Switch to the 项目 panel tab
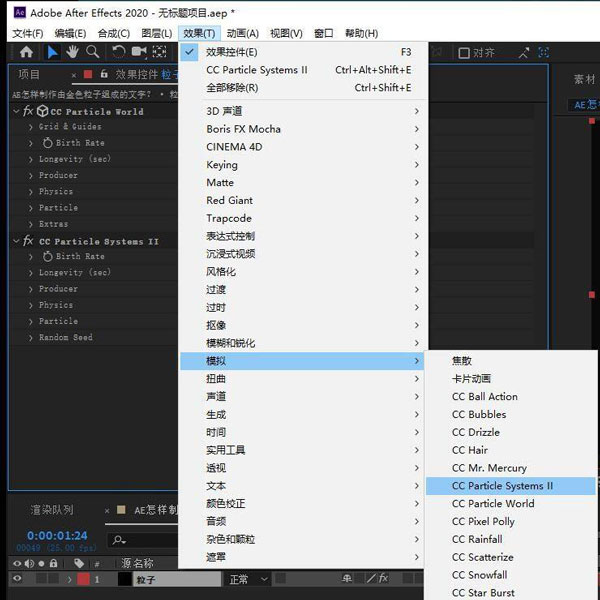The image size is (600, 600). [29, 75]
